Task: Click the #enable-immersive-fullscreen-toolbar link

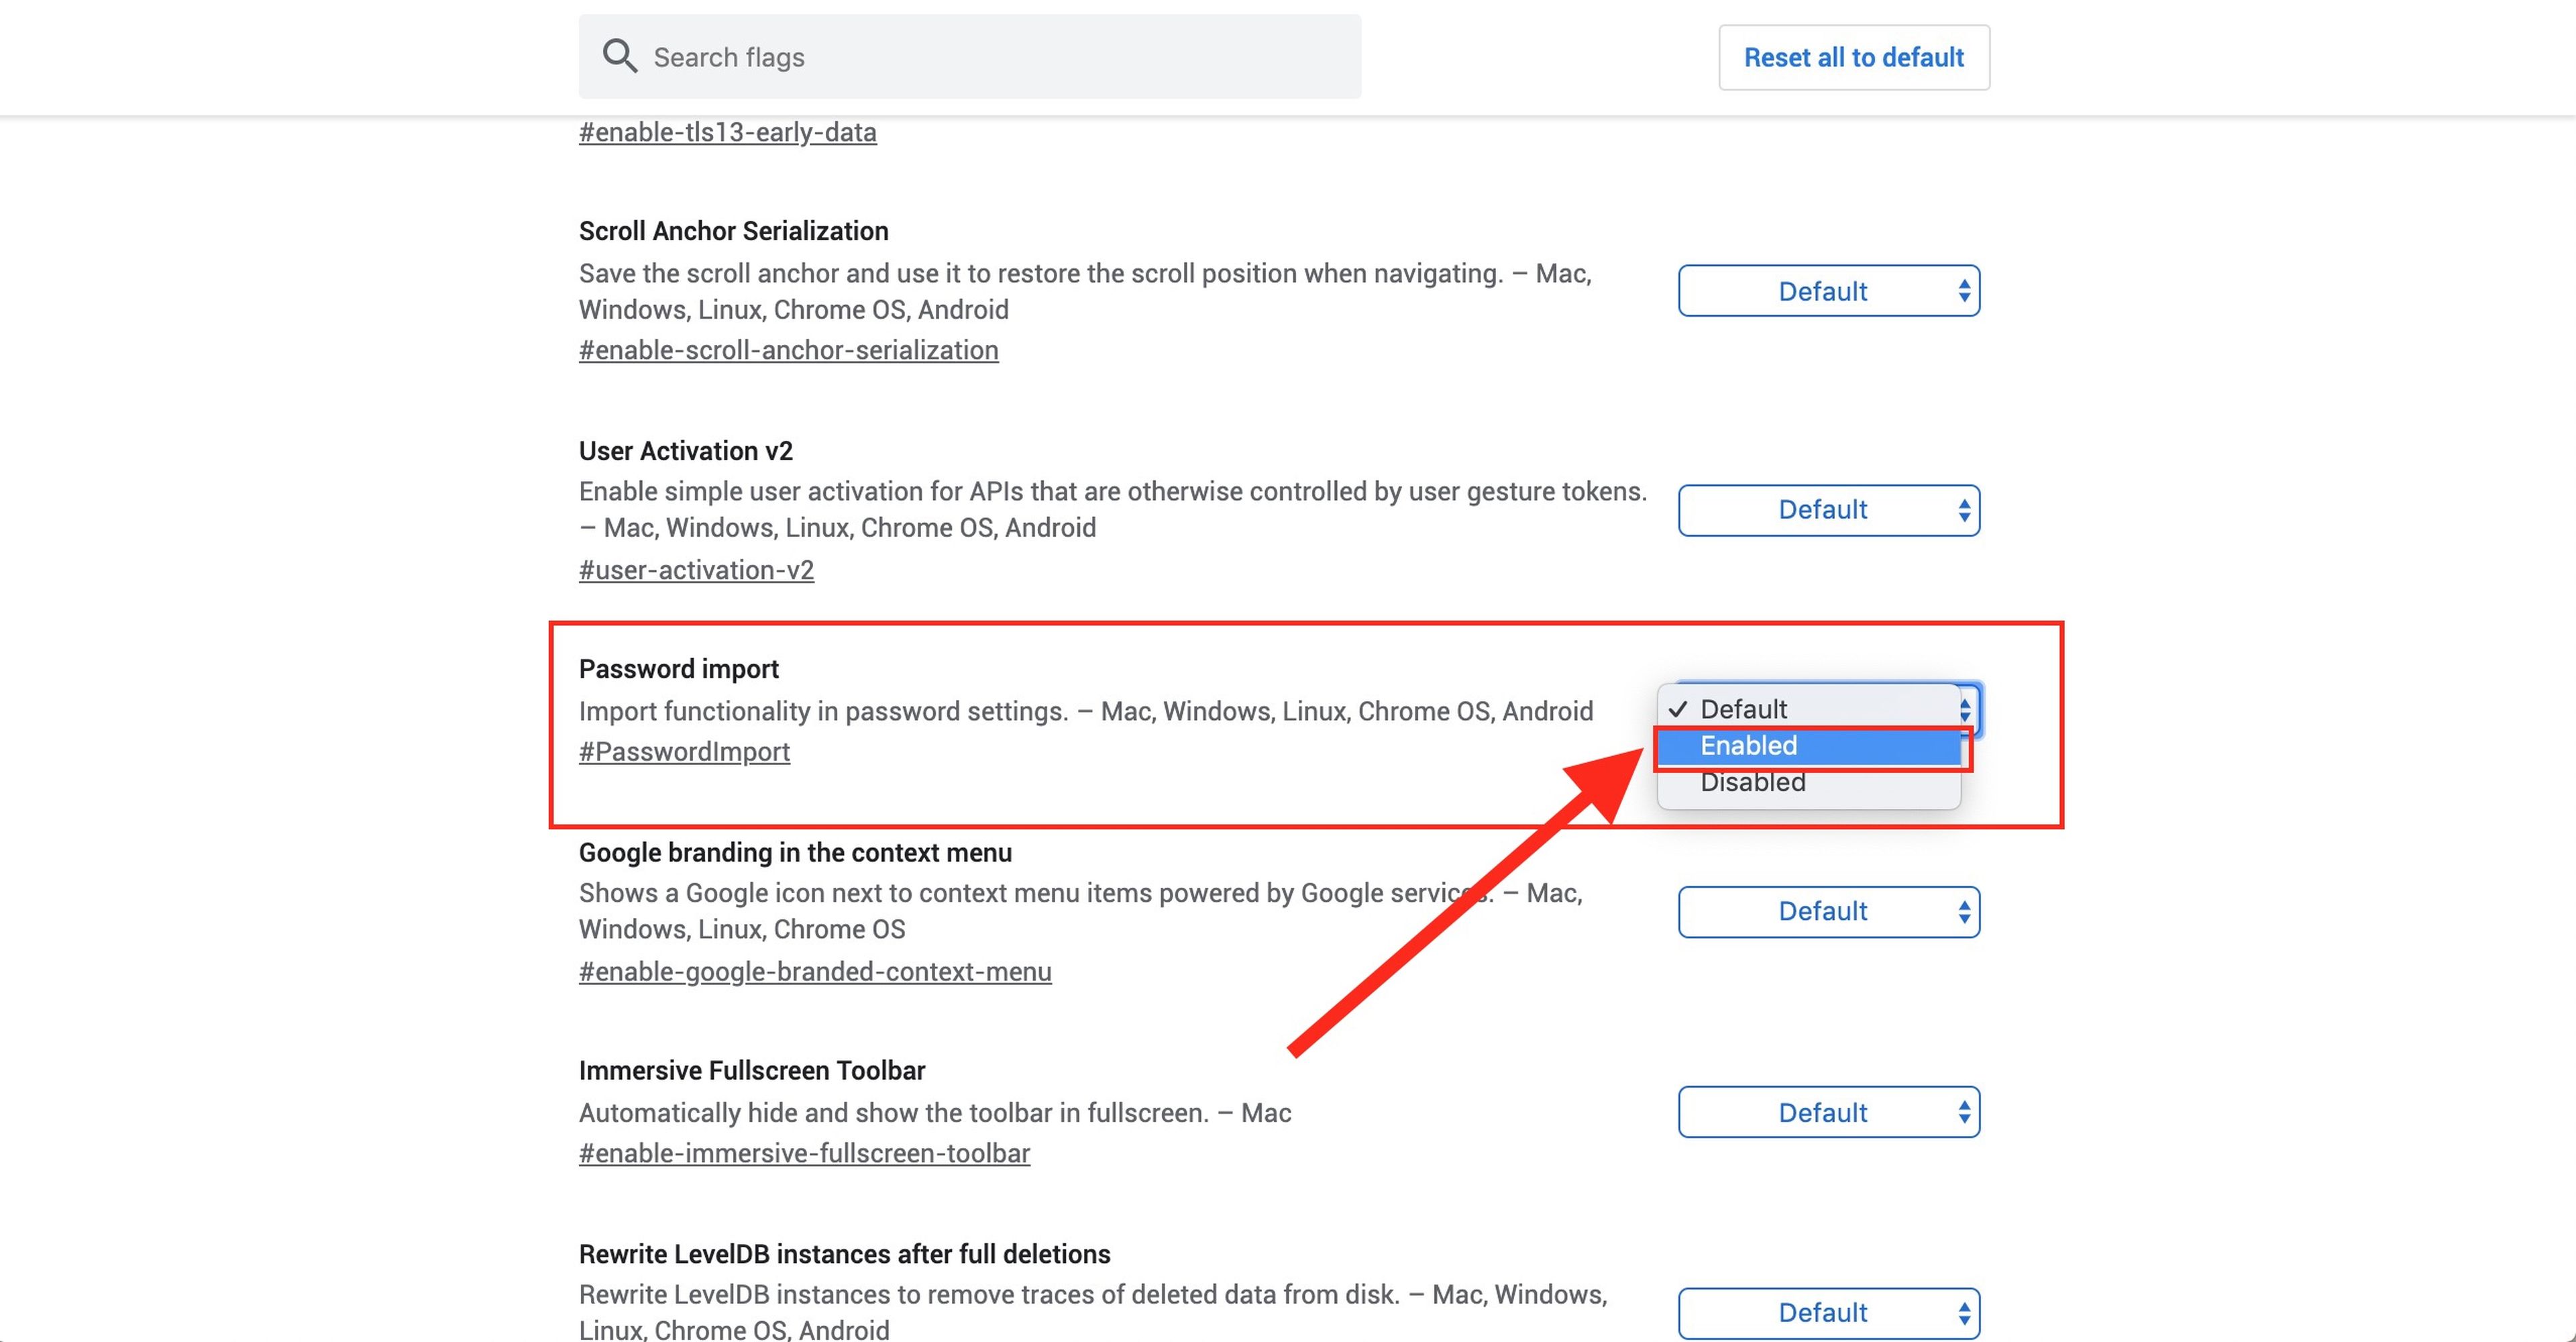Action: pos(804,1153)
